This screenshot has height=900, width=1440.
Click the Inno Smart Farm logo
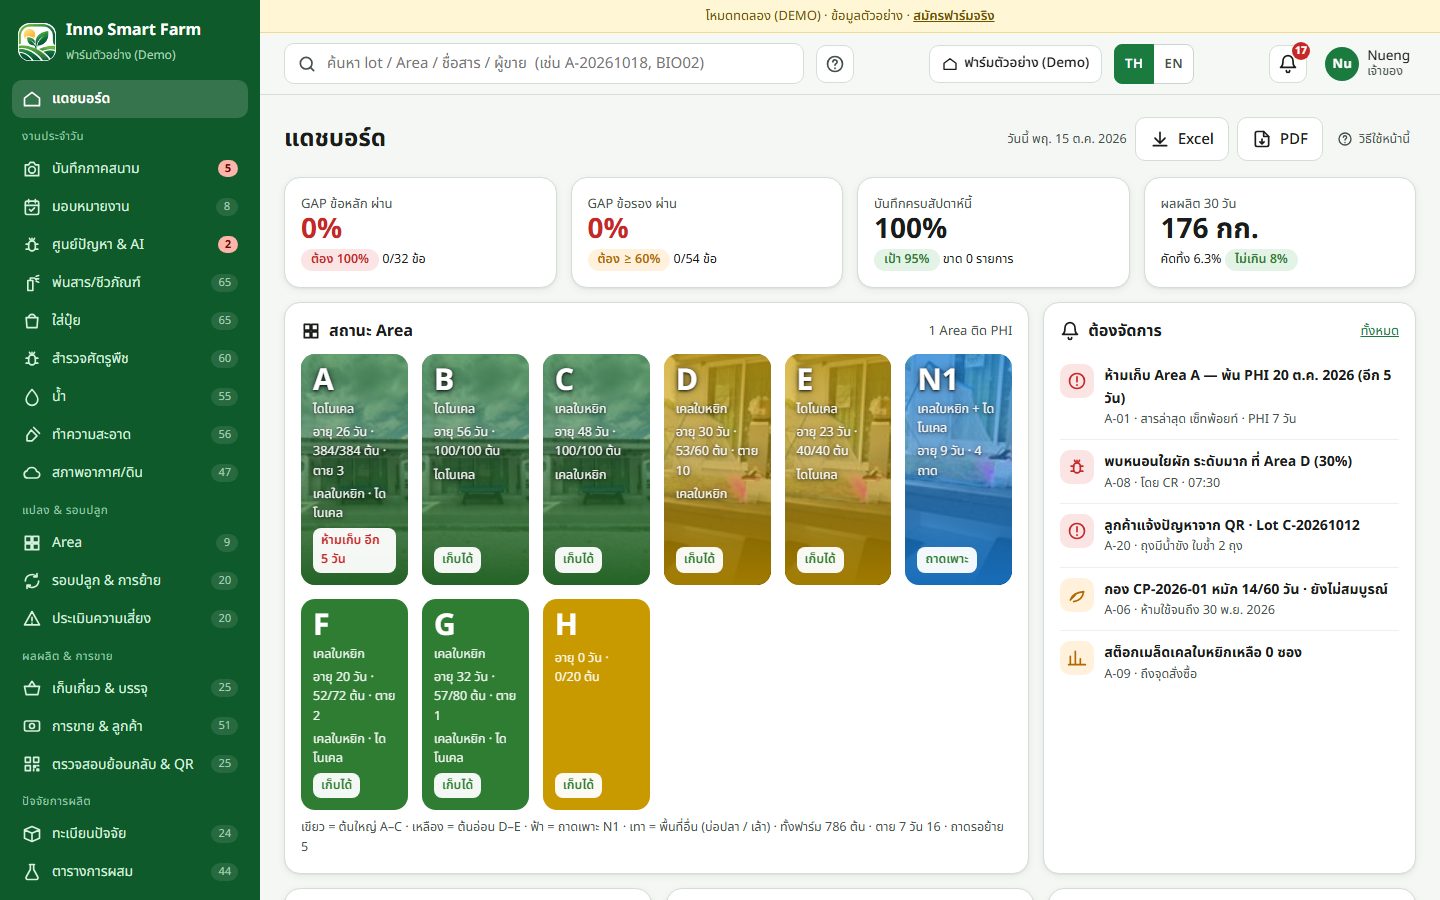pyautogui.click(x=37, y=41)
